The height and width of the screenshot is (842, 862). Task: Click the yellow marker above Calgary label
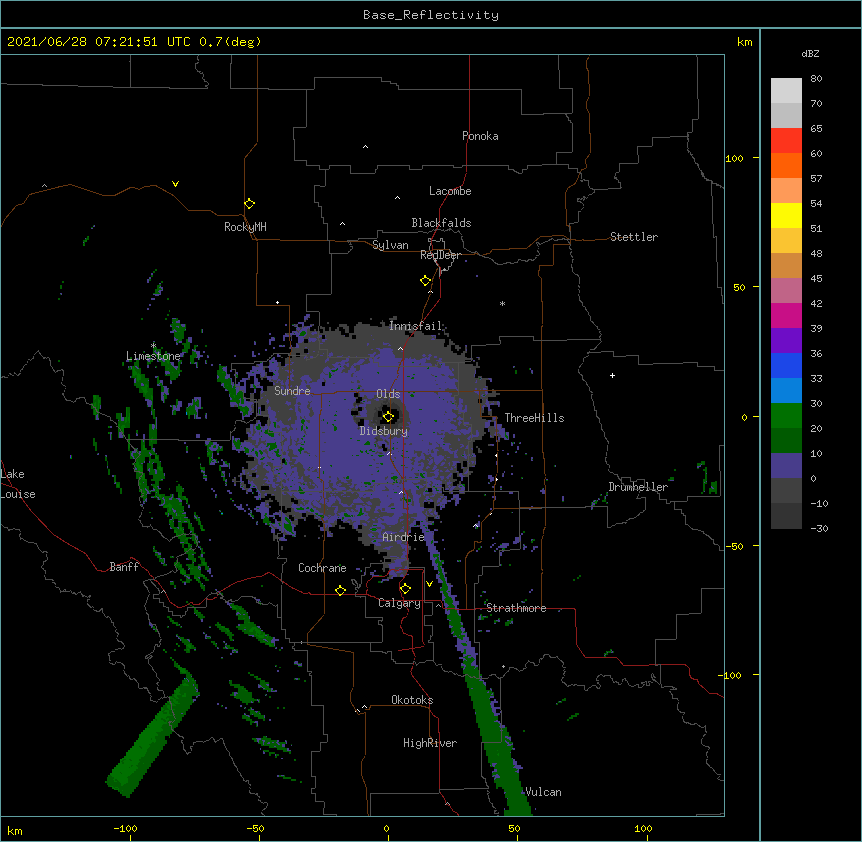pyautogui.click(x=405, y=589)
